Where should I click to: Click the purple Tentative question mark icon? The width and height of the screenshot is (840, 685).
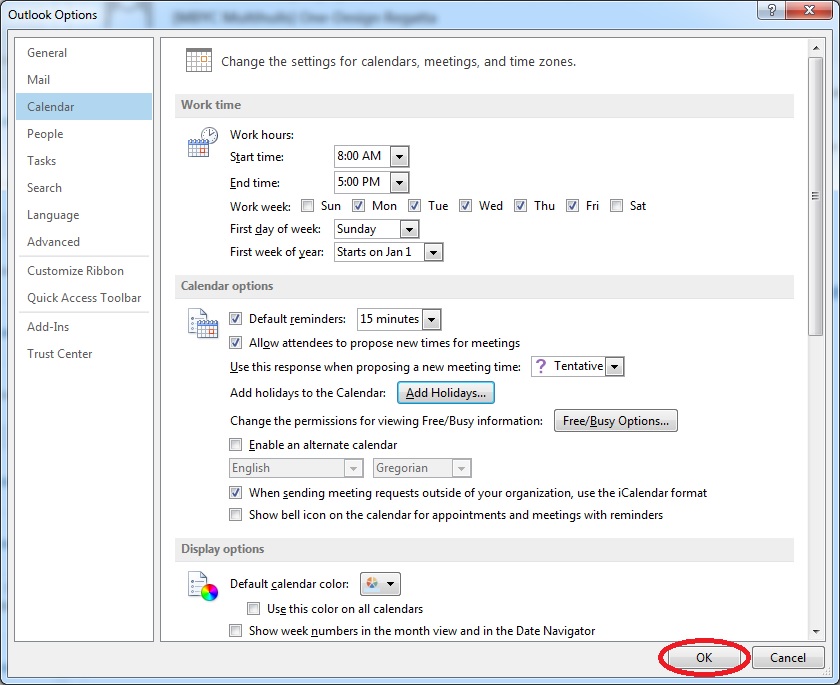(x=541, y=366)
